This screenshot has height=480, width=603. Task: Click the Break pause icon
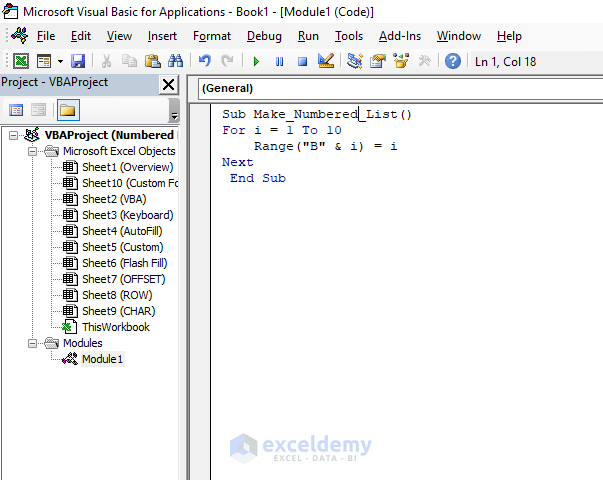tap(280, 62)
